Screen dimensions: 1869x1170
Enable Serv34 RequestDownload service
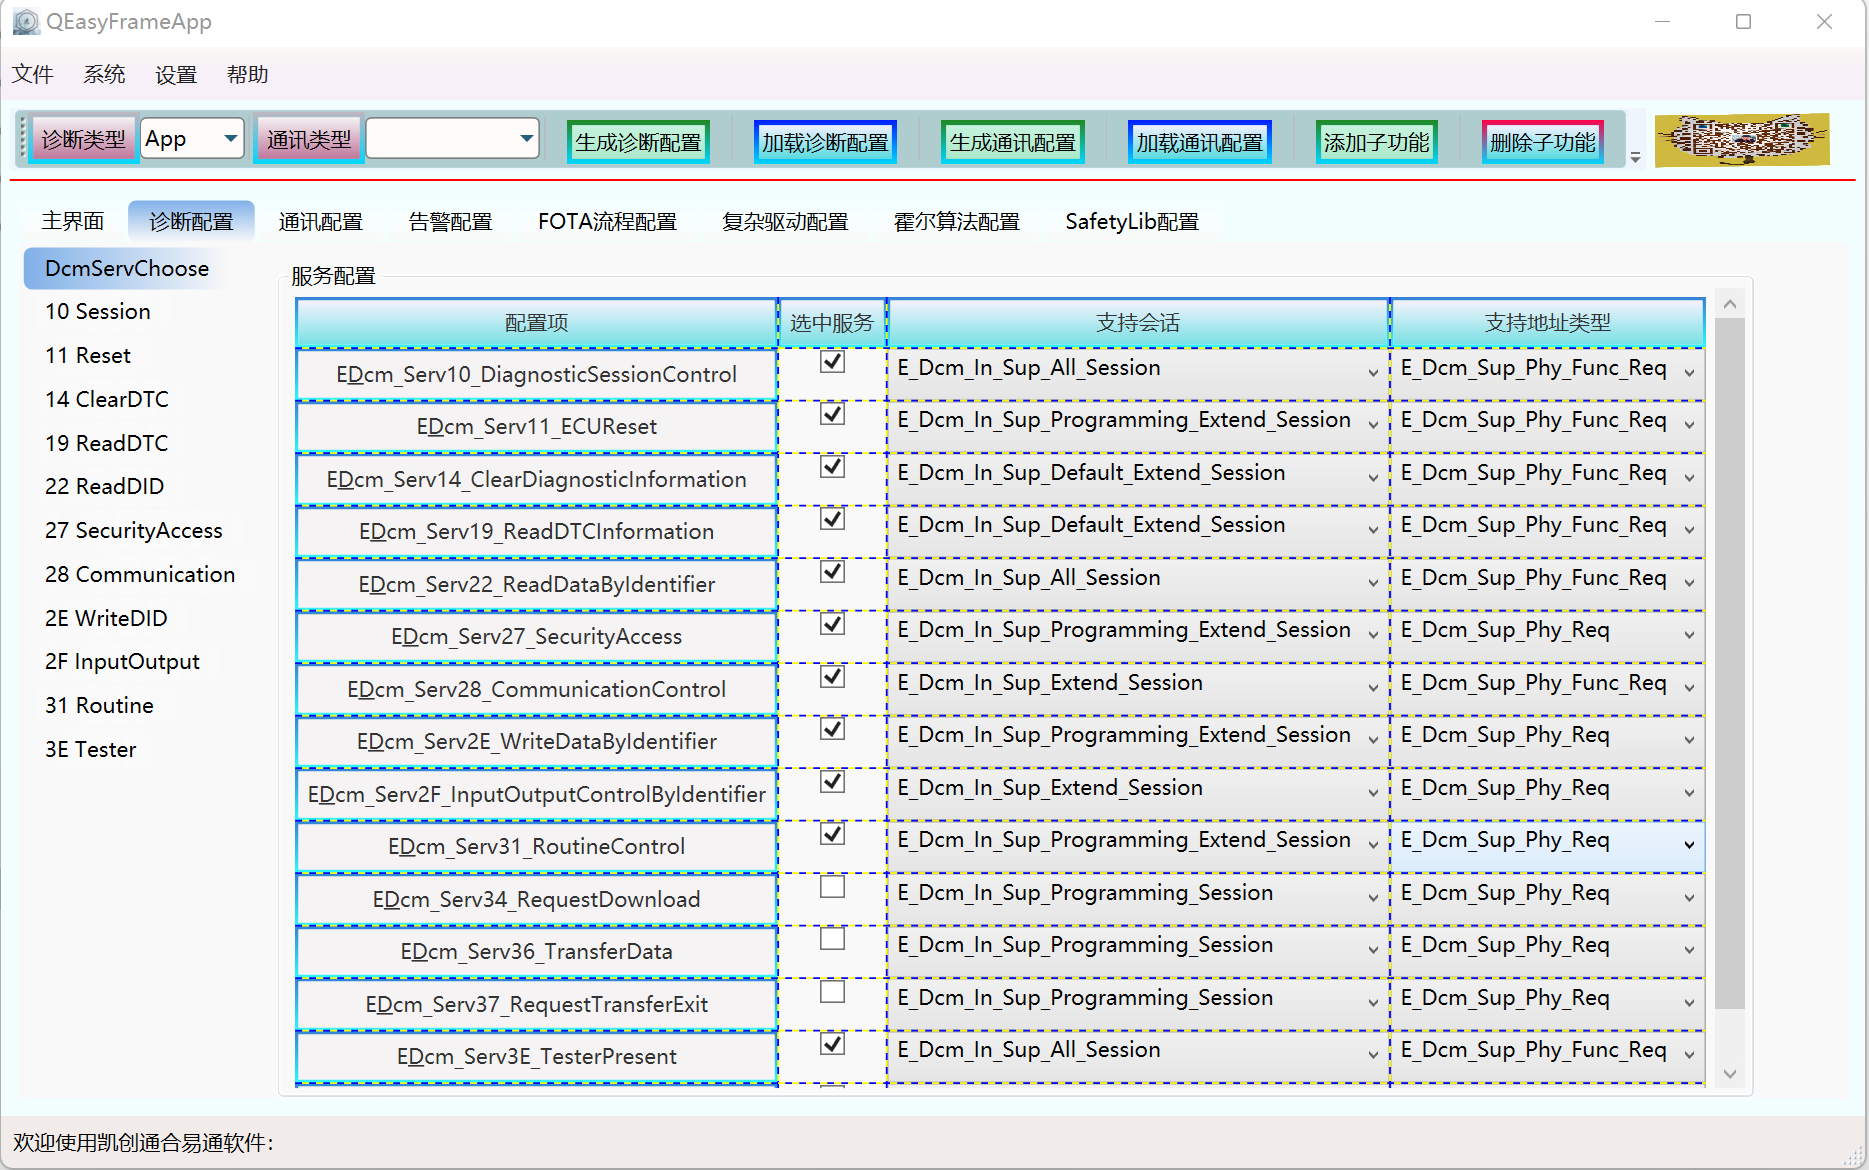[832, 886]
